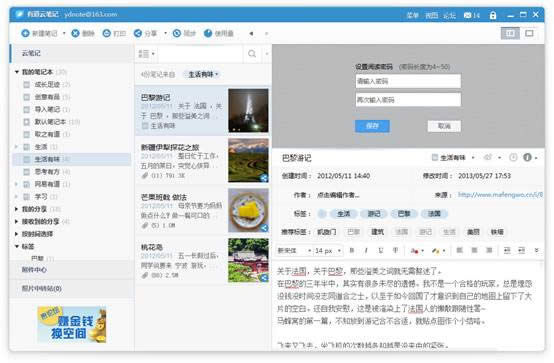The width and height of the screenshot is (554, 363).
Task: Expand the 接收到的分享 tree node
Action: (x=16, y=222)
